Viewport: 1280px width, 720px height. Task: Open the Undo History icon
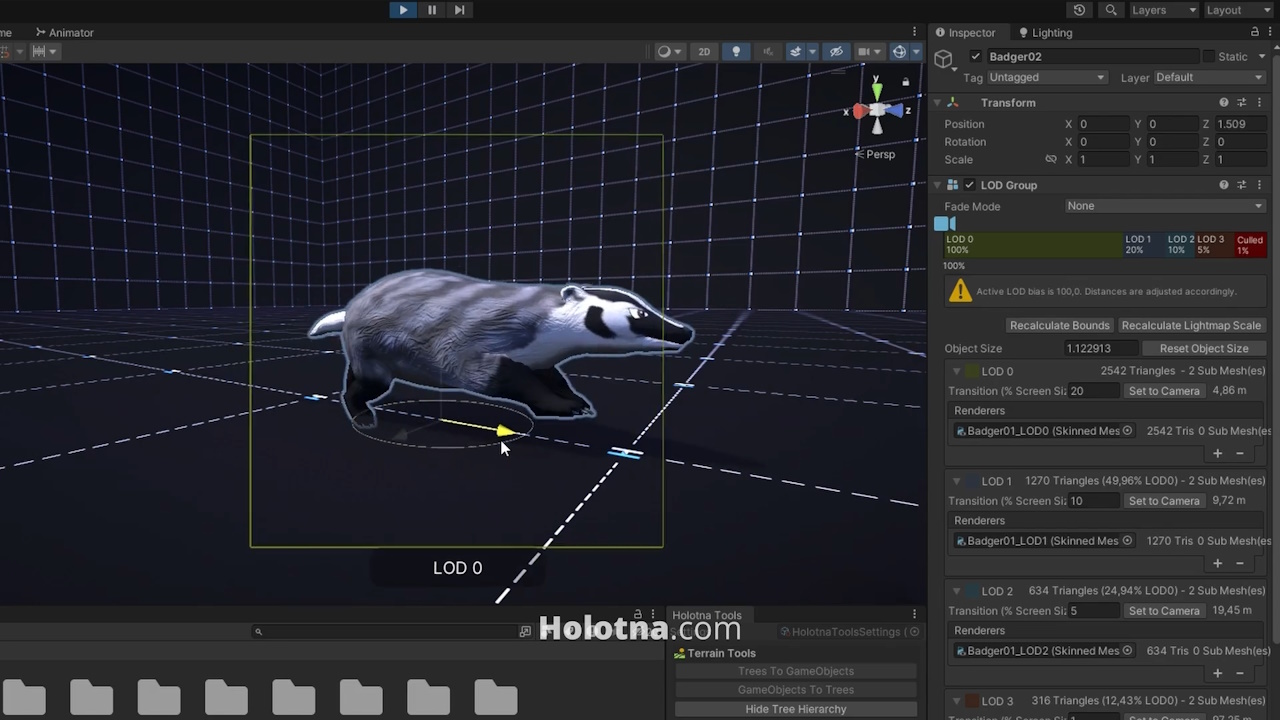(1079, 10)
